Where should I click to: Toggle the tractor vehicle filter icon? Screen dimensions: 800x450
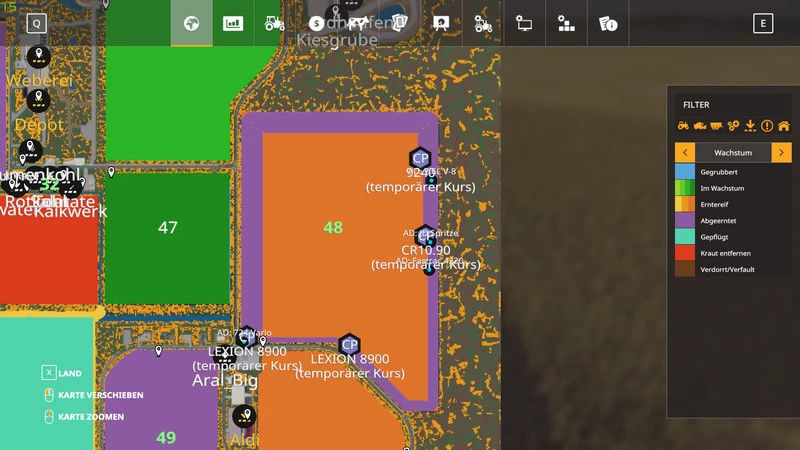684,126
